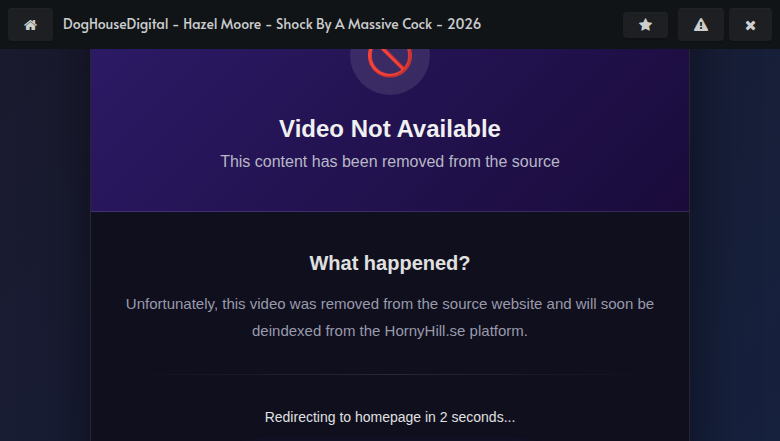Image resolution: width=780 pixels, height=441 pixels.
Task: Click the Hazel Moore name in header title
Action: (x=222, y=24)
